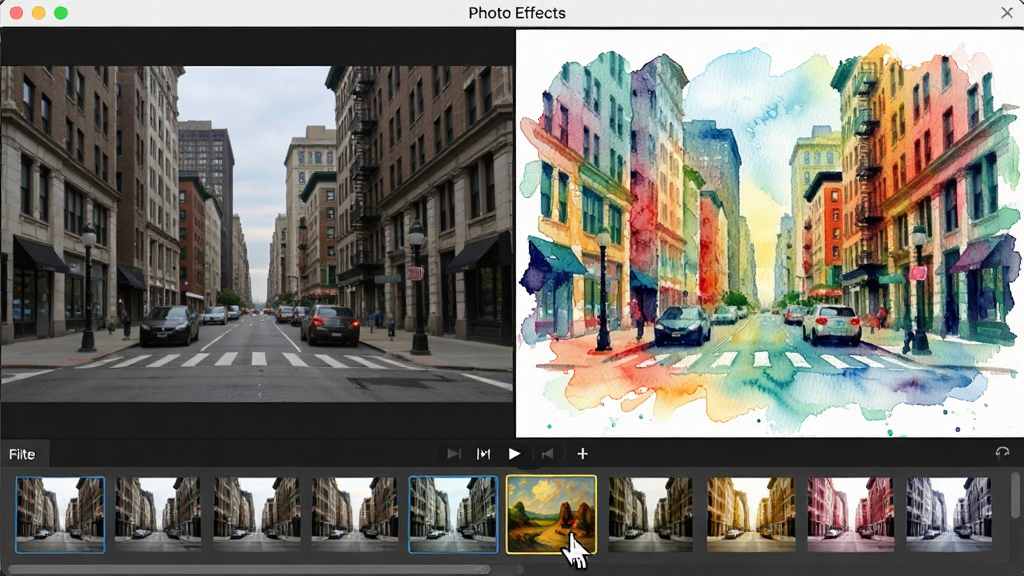Click the vertical scrollbar beside the filter strip

pyautogui.click(x=1015, y=496)
